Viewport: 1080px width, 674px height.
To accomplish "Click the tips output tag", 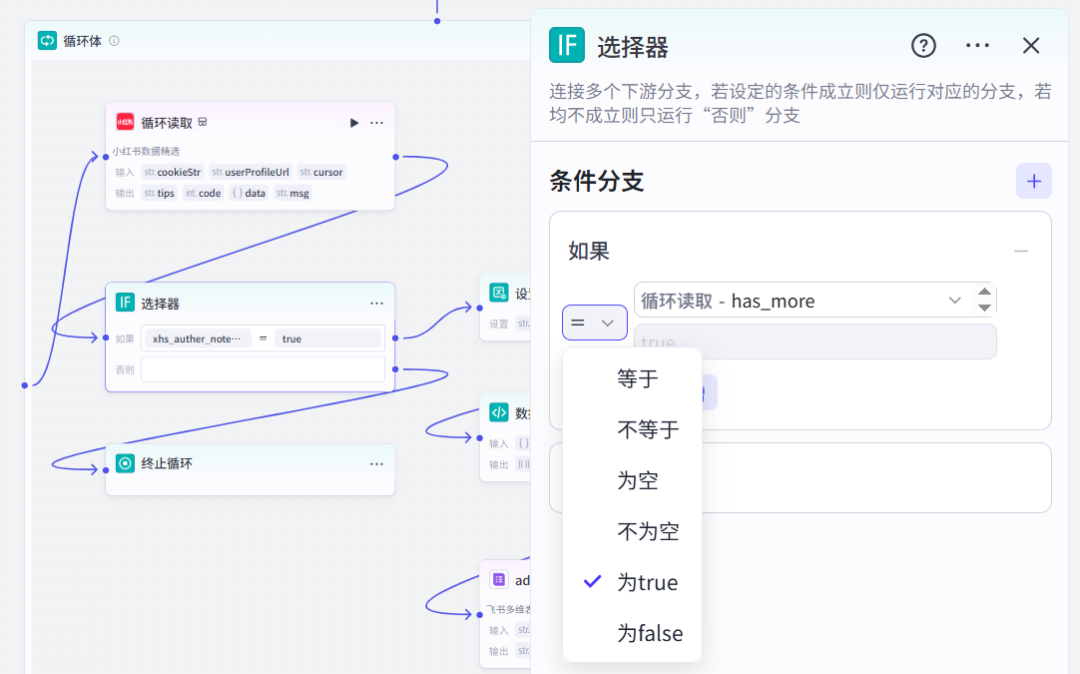I will pos(159,193).
